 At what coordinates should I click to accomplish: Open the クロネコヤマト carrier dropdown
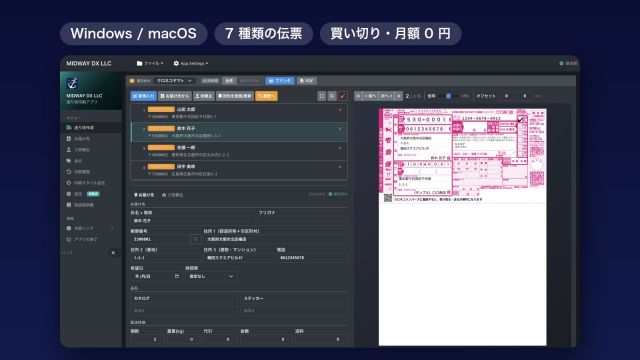coord(174,81)
